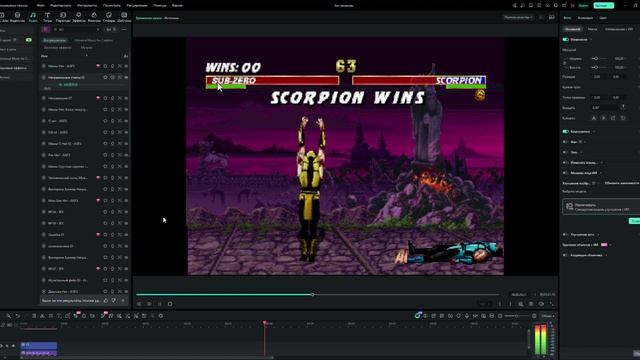Toggle the AI face mosaic switch
Viewport: 640px width, 360px height.
point(565,173)
